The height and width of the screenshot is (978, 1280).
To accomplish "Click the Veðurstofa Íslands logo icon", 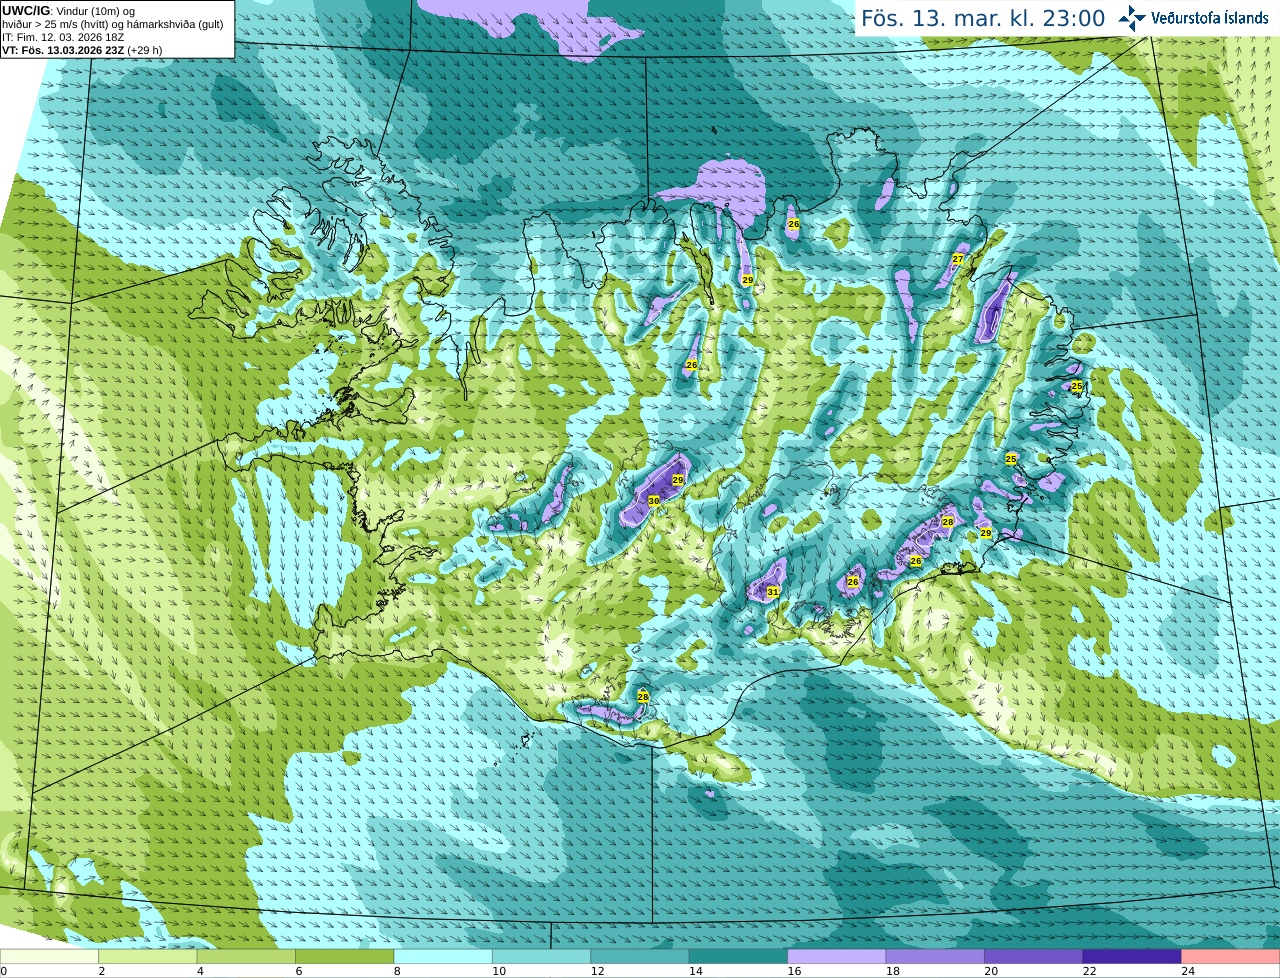I will (x=1132, y=18).
